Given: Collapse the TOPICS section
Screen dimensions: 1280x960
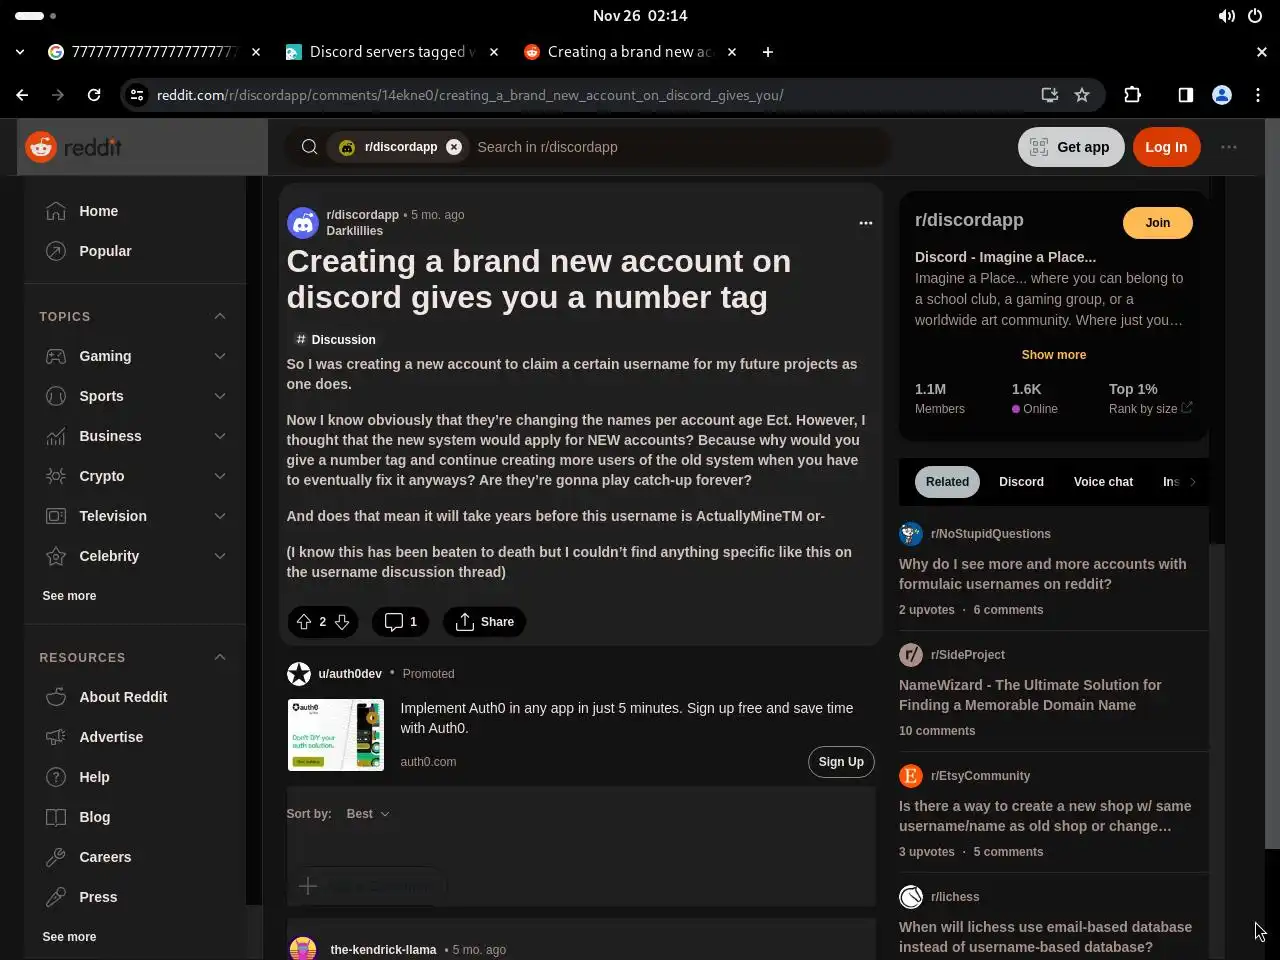Looking at the screenshot, I should pyautogui.click(x=220, y=316).
